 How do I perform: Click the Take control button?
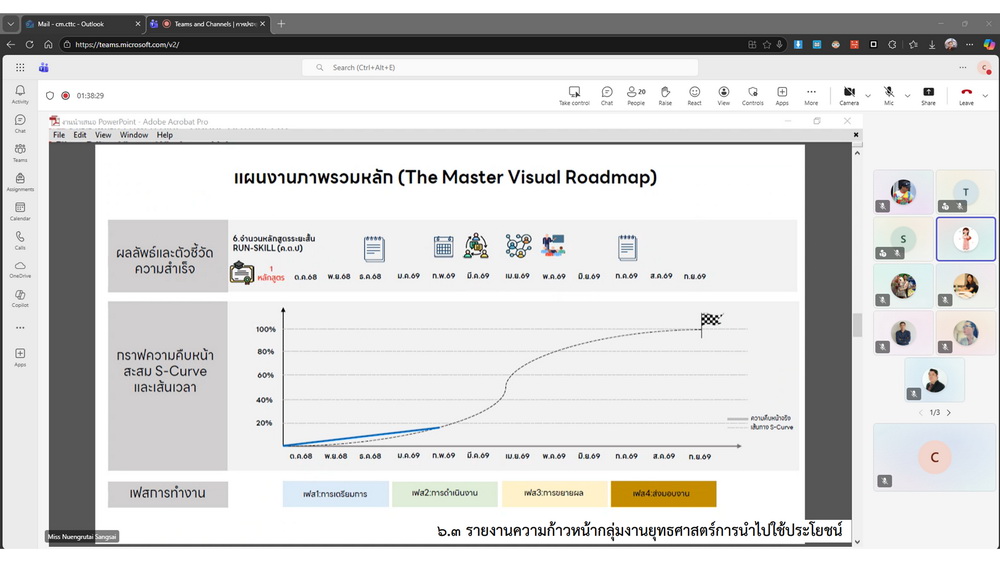[574, 95]
